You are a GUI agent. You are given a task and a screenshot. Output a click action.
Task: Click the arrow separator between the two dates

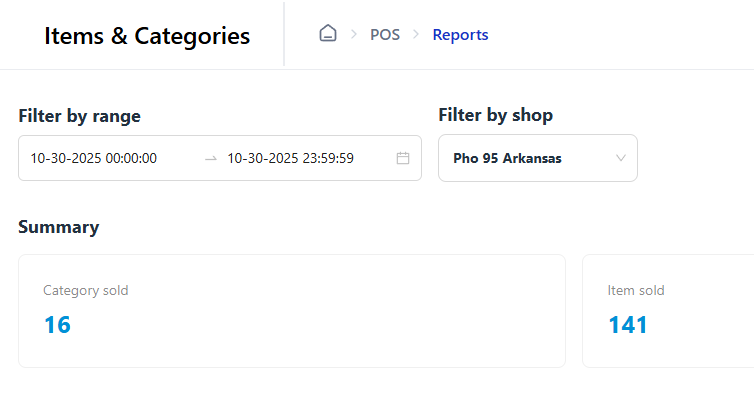pyautogui.click(x=210, y=158)
